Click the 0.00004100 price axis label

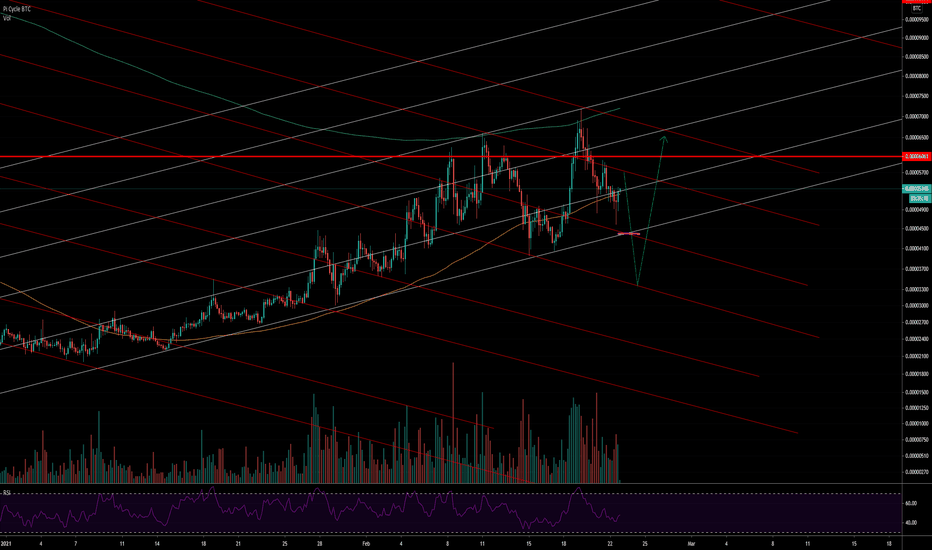click(917, 248)
